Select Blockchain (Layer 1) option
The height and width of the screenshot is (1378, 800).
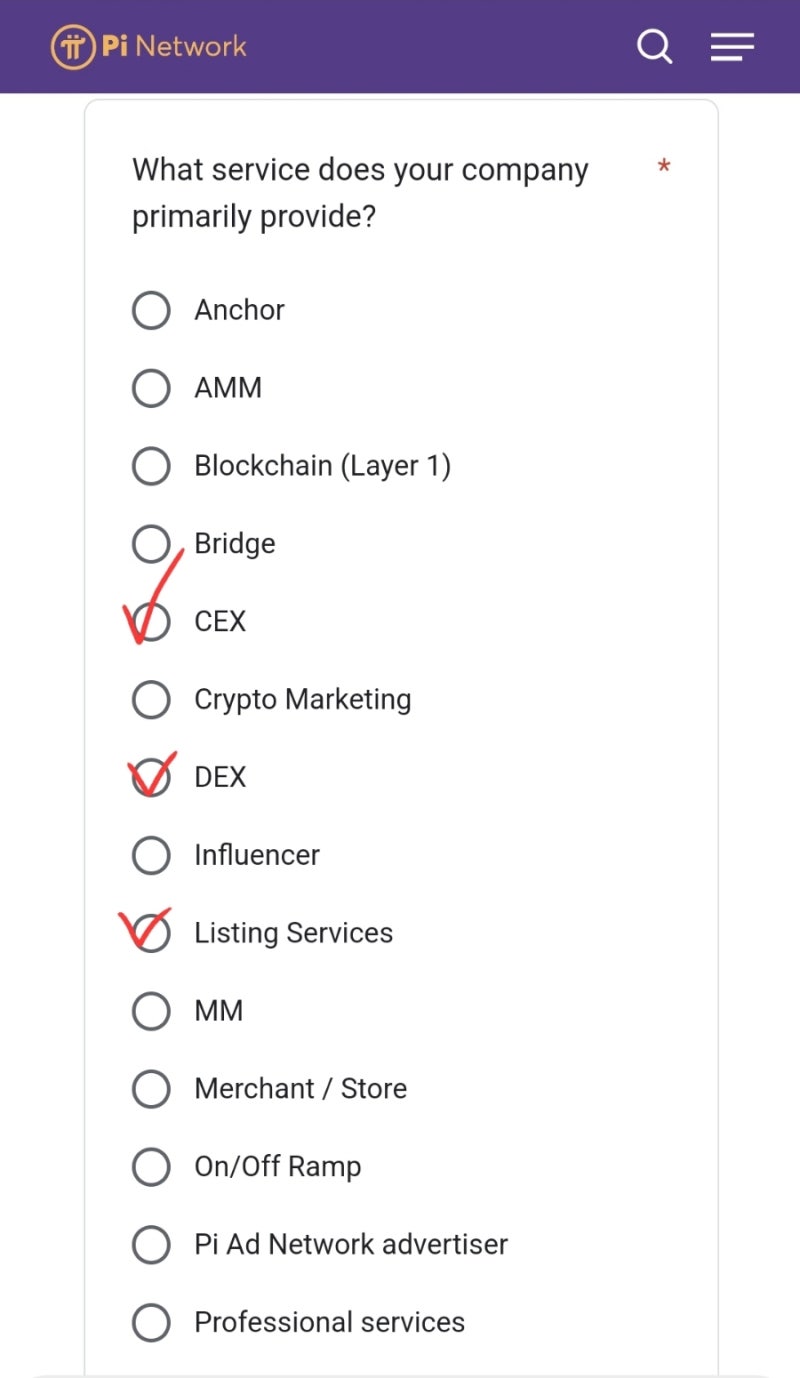151,466
